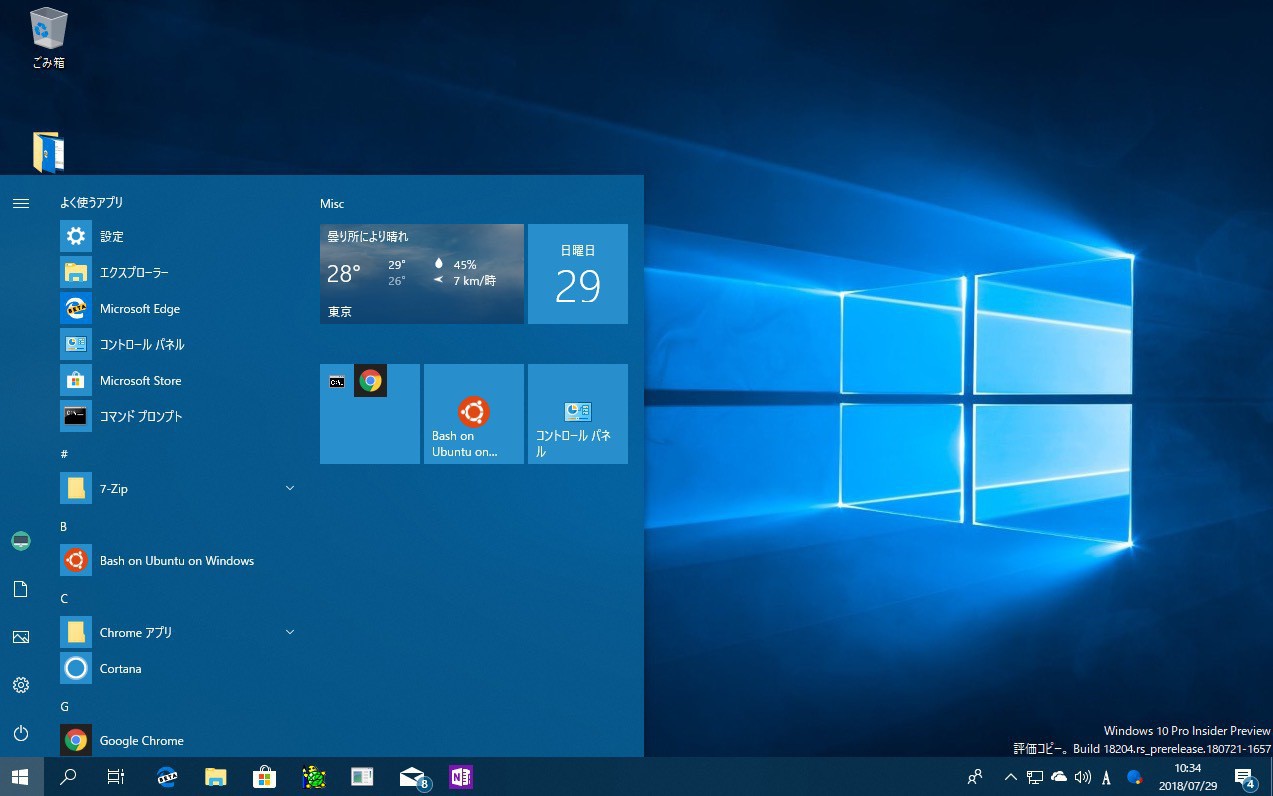Open Pictures from the Start sidebar

pyautogui.click(x=21, y=637)
